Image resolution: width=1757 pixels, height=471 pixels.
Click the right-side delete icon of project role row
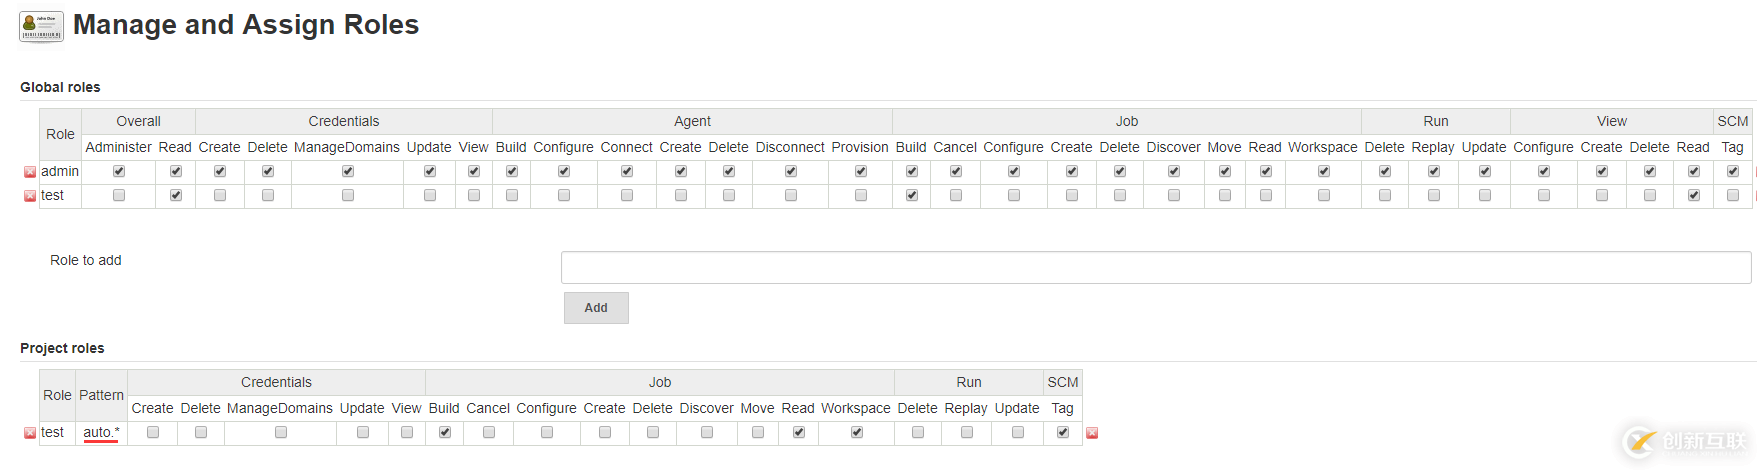(x=1092, y=433)
